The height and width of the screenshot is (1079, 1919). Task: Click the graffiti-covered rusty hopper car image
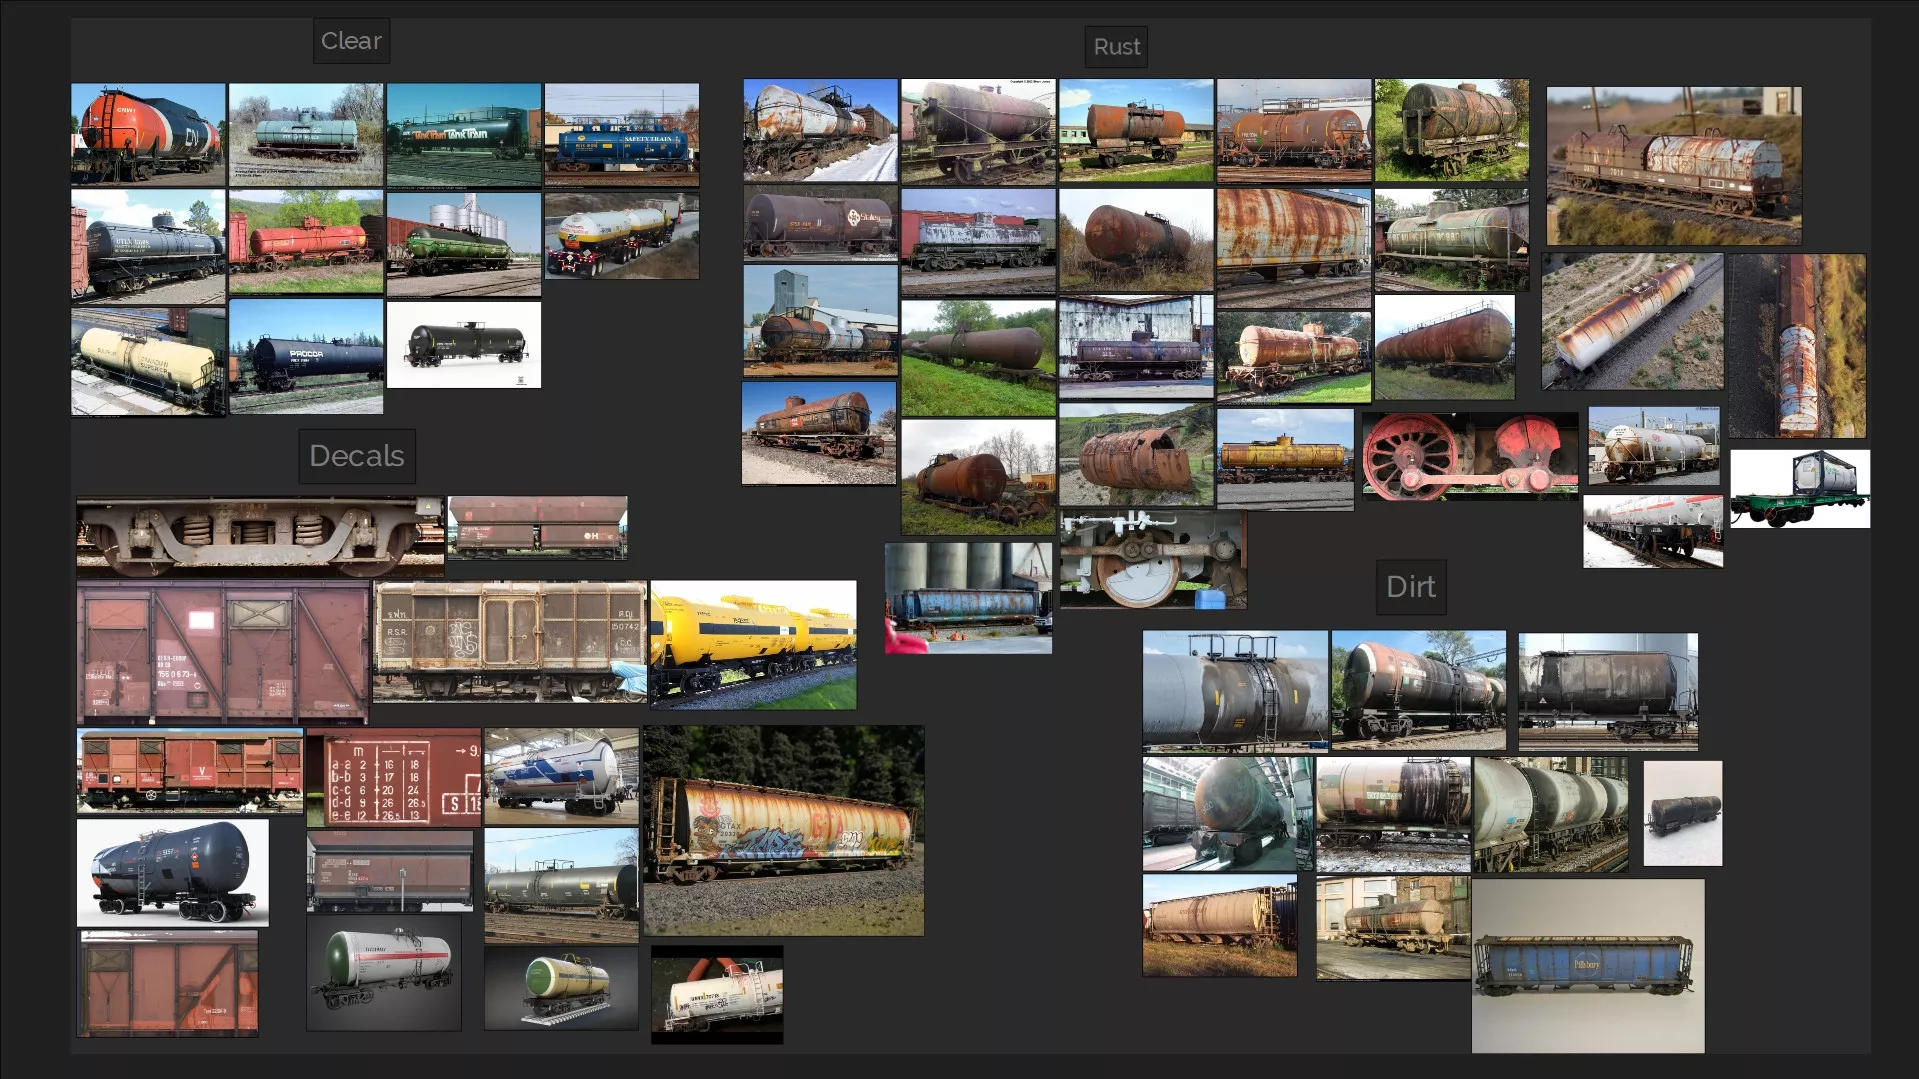click(783, 831)
